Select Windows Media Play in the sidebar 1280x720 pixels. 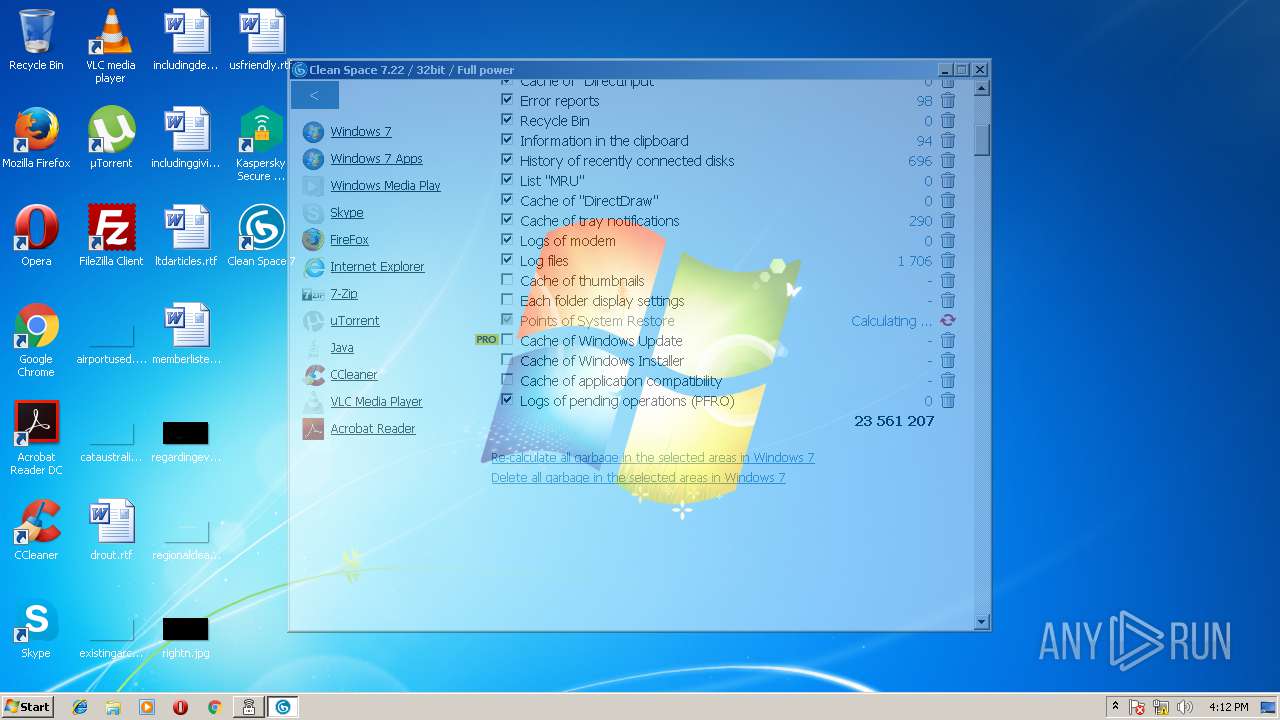point(385,186)
